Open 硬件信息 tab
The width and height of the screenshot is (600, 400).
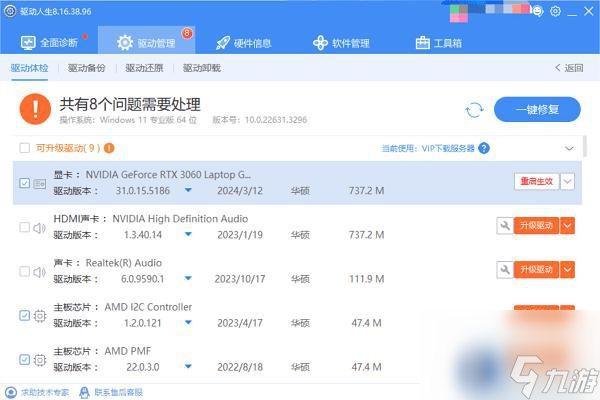coord(243,43)
